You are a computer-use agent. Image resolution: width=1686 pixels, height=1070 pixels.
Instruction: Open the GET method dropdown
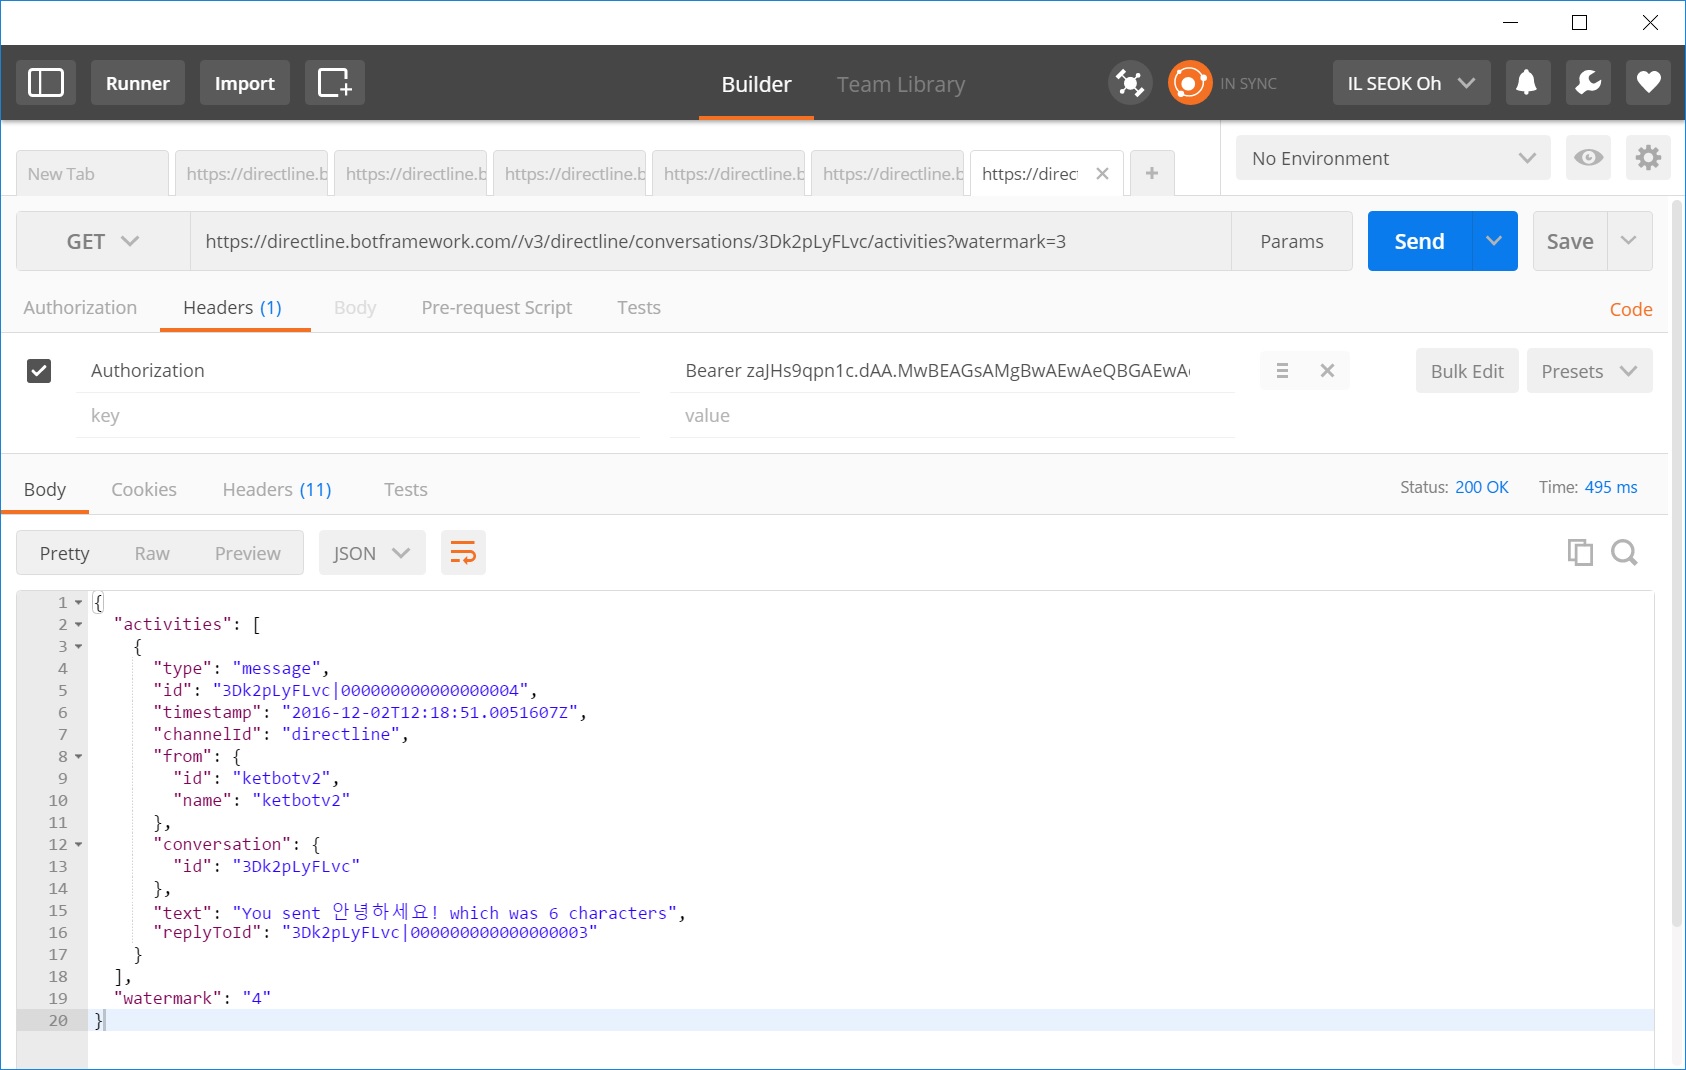[103, 241]
